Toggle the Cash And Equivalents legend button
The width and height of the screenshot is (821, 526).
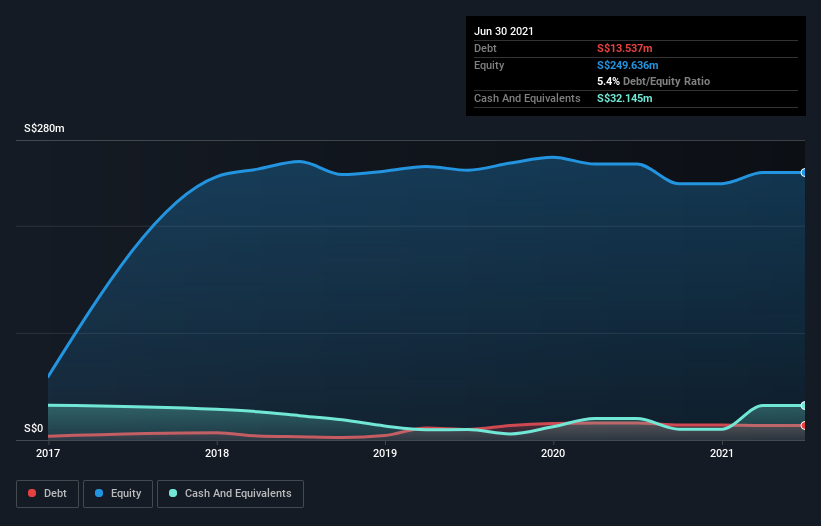point(230,494)
